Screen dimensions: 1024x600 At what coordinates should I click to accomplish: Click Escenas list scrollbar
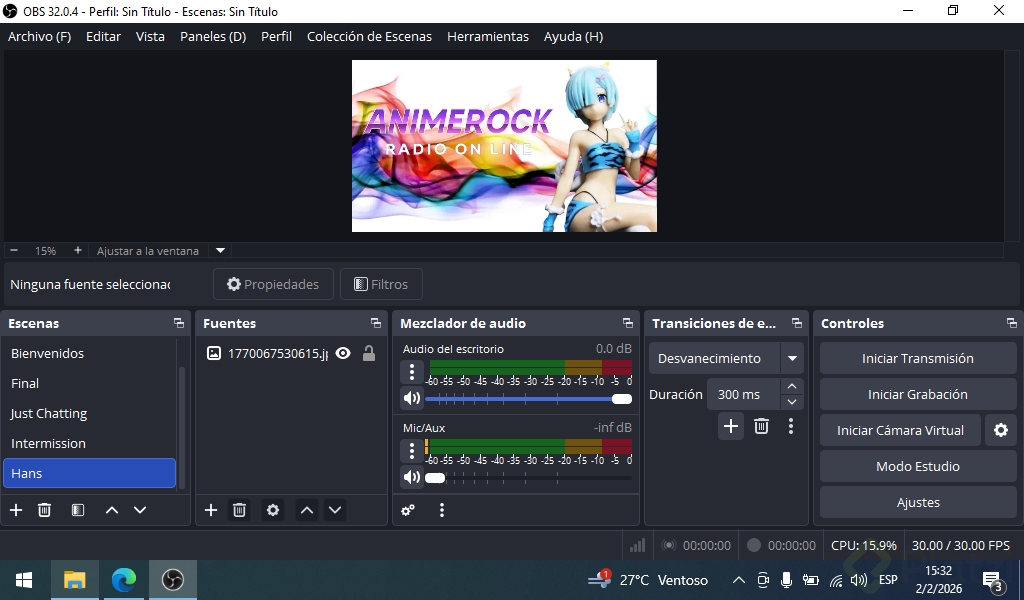[182, 428]
